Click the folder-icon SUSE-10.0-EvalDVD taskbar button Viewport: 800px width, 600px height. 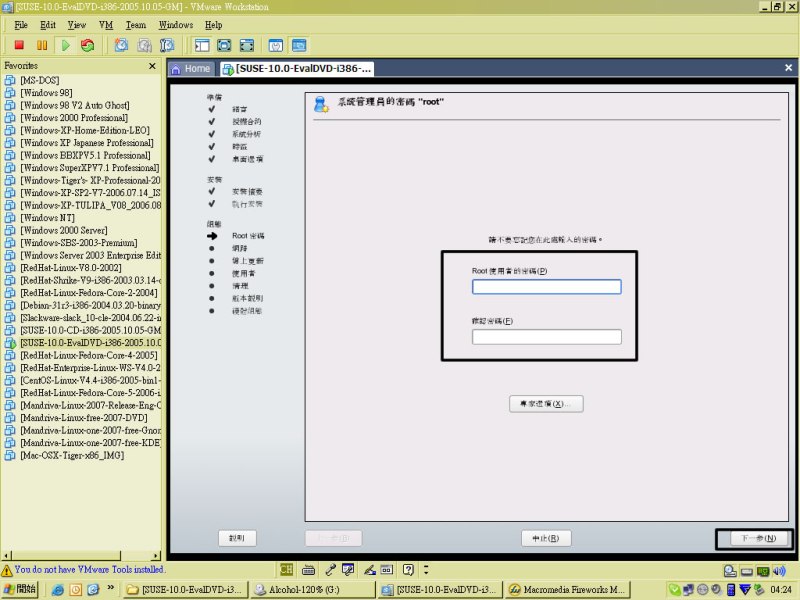[x=185, y=589]
